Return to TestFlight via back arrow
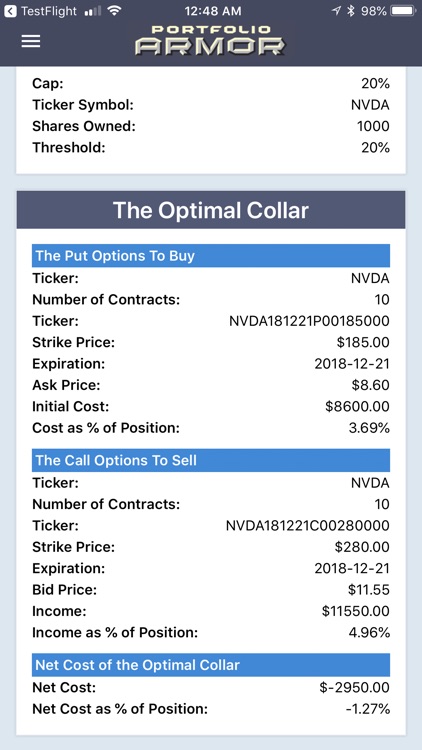Screen dimensions: 422x750 click(10, 11)
